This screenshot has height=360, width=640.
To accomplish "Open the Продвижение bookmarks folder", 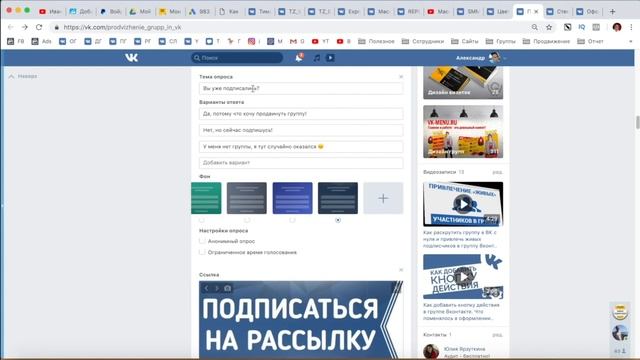I will pyautogui.click(x=546, y=41).
